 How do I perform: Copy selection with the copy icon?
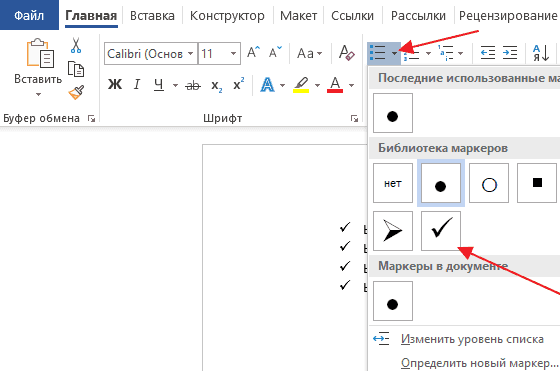[76, 69]
